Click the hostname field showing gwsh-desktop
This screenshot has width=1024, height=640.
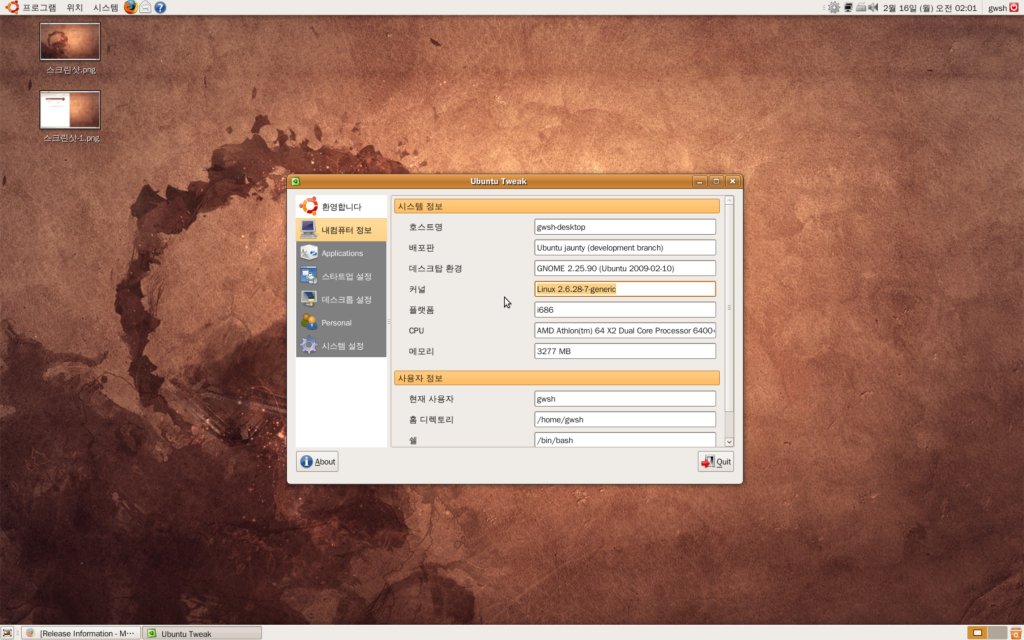[624, 227]
